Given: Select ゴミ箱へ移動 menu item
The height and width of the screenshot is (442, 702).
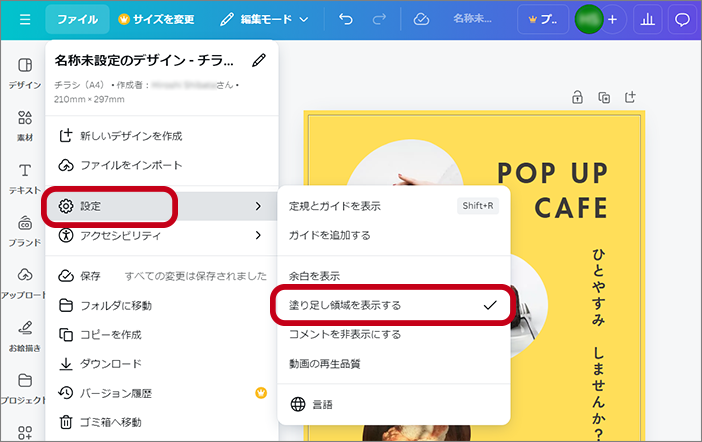Looking at the screenshot, I should pyautogui.click(x=162, y=422).
